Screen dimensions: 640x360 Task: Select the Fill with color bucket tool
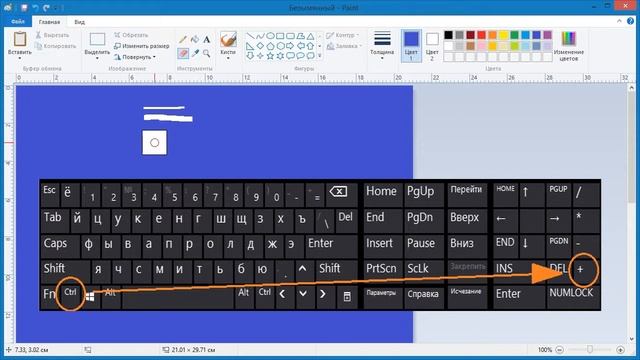click(195, 39)
